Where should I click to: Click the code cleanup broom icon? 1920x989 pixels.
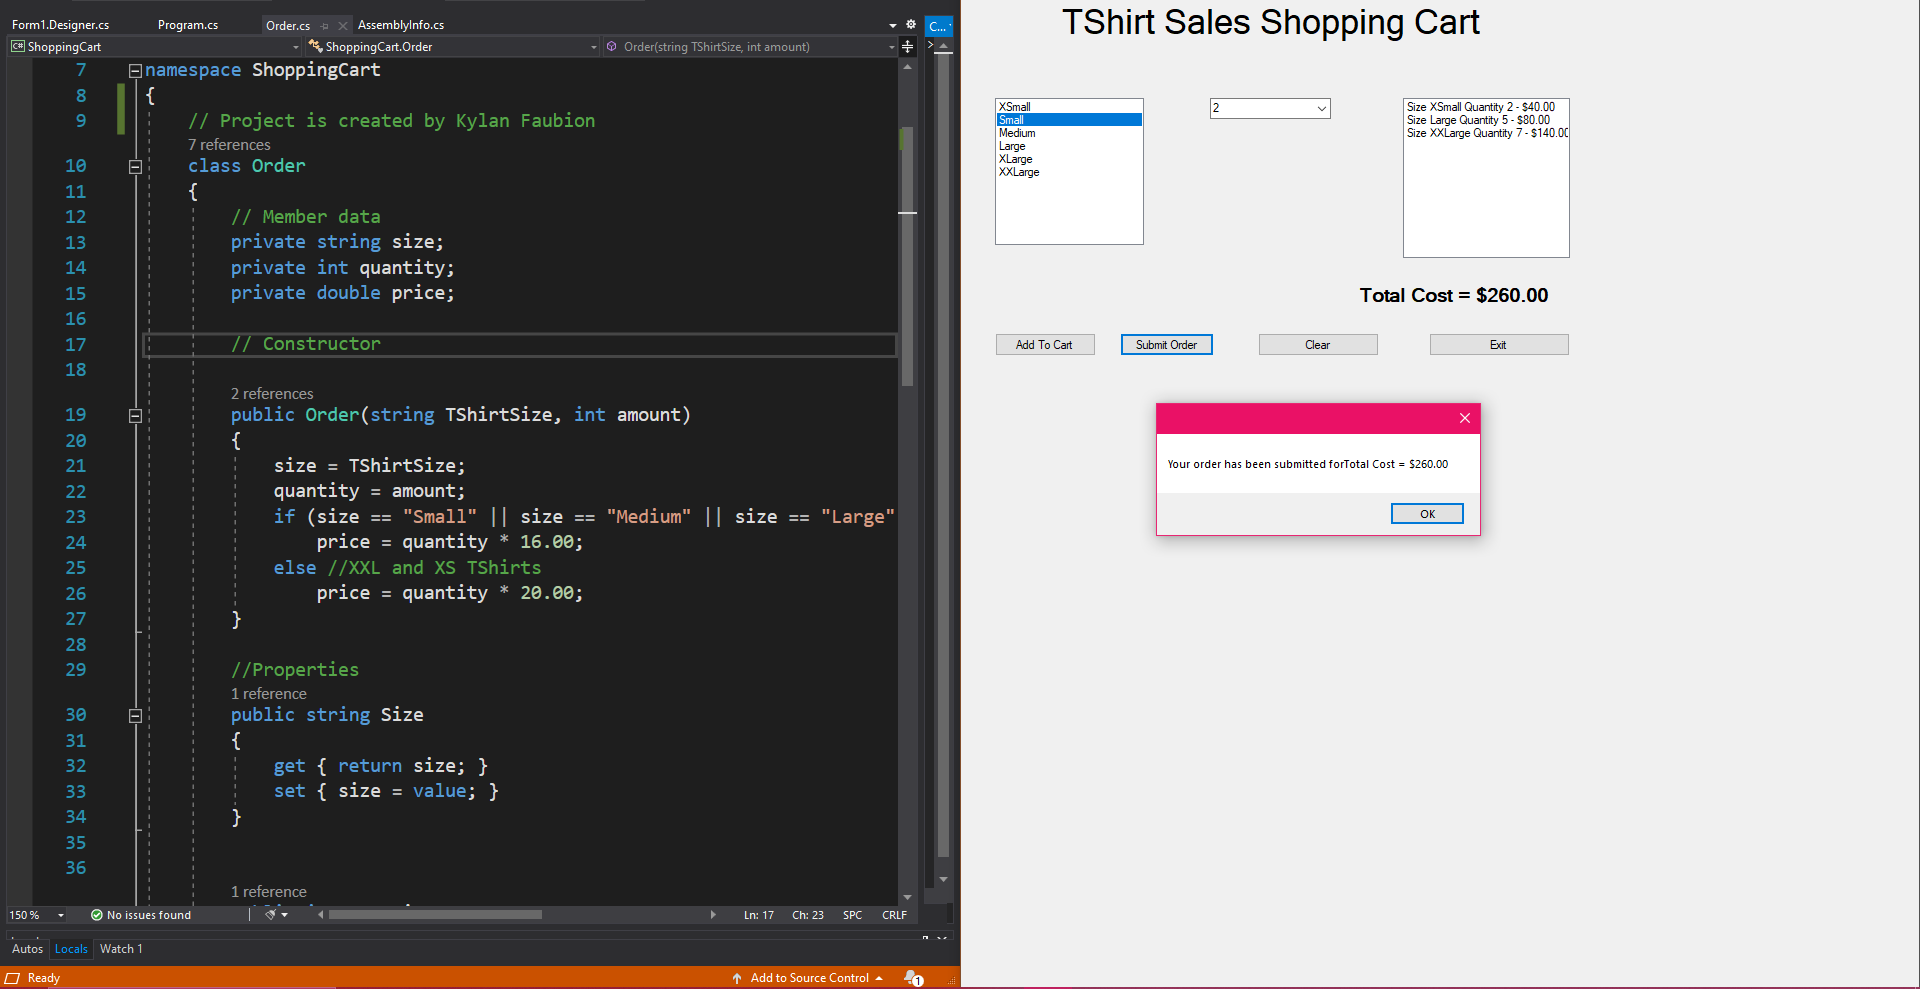click(270, 915)
